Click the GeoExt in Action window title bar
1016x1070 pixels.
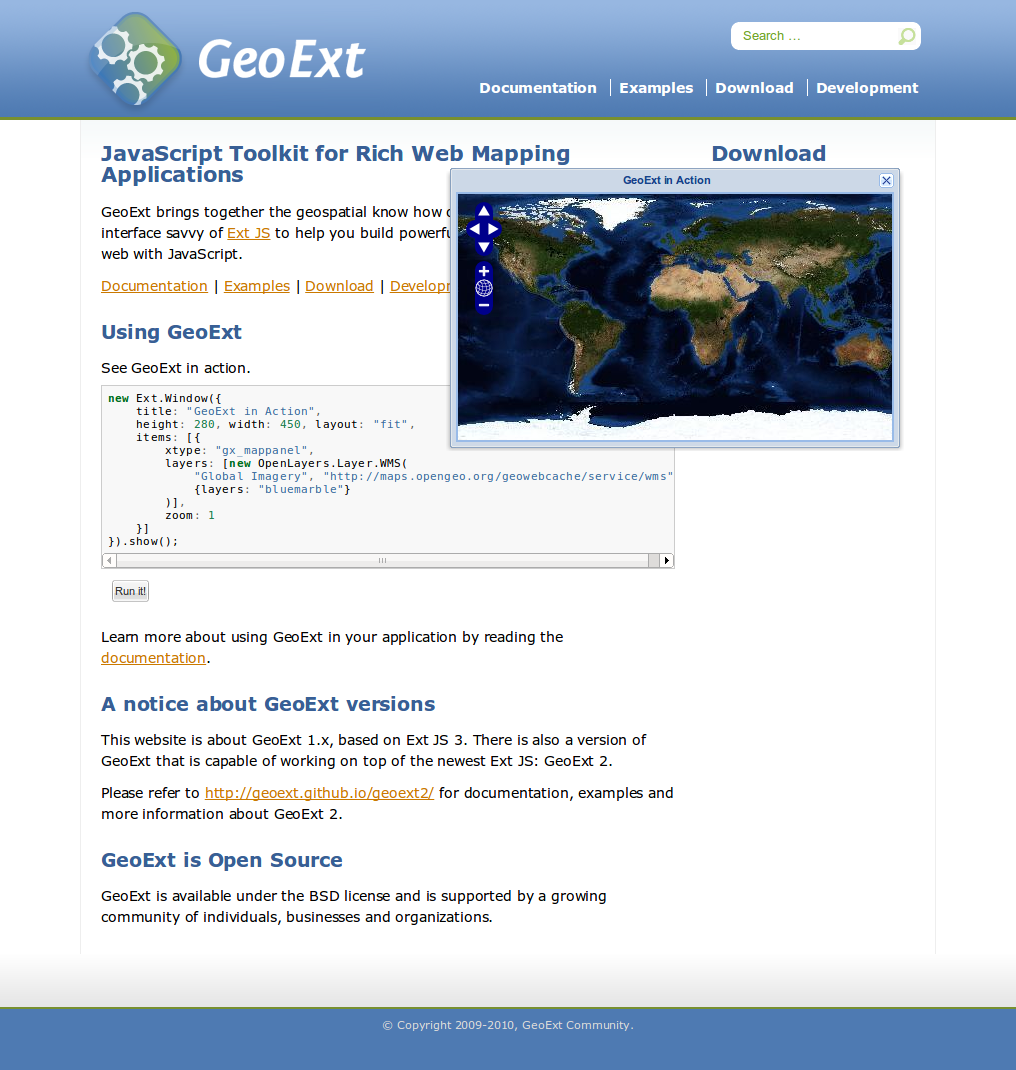[667, 180]
